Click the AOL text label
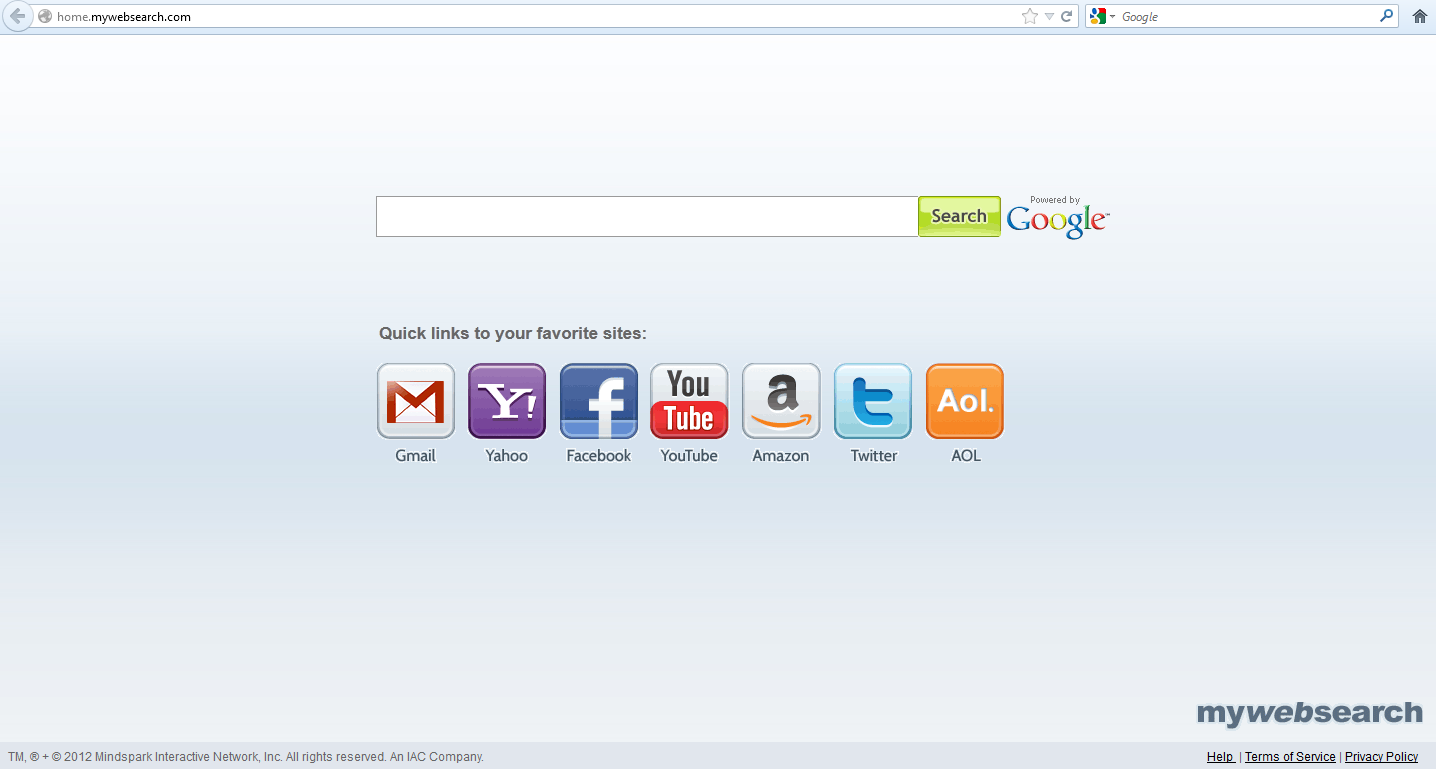The height and width of the screenshot is (769, 1436). (966, 456)
